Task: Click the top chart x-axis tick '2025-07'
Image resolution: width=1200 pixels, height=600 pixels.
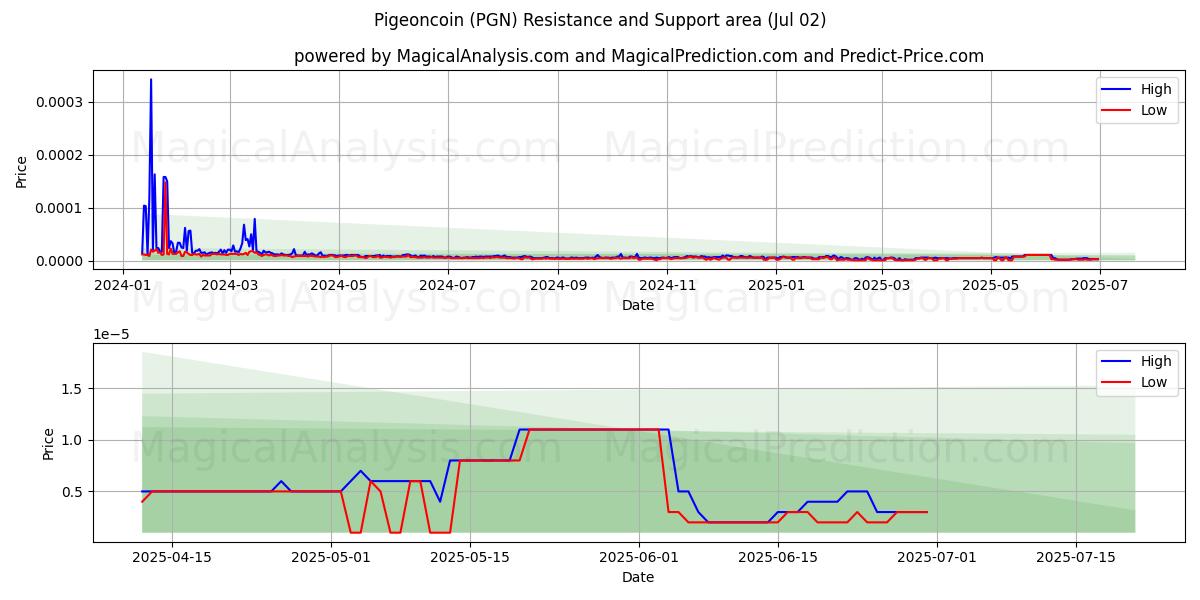Action: click(1100, 284)
